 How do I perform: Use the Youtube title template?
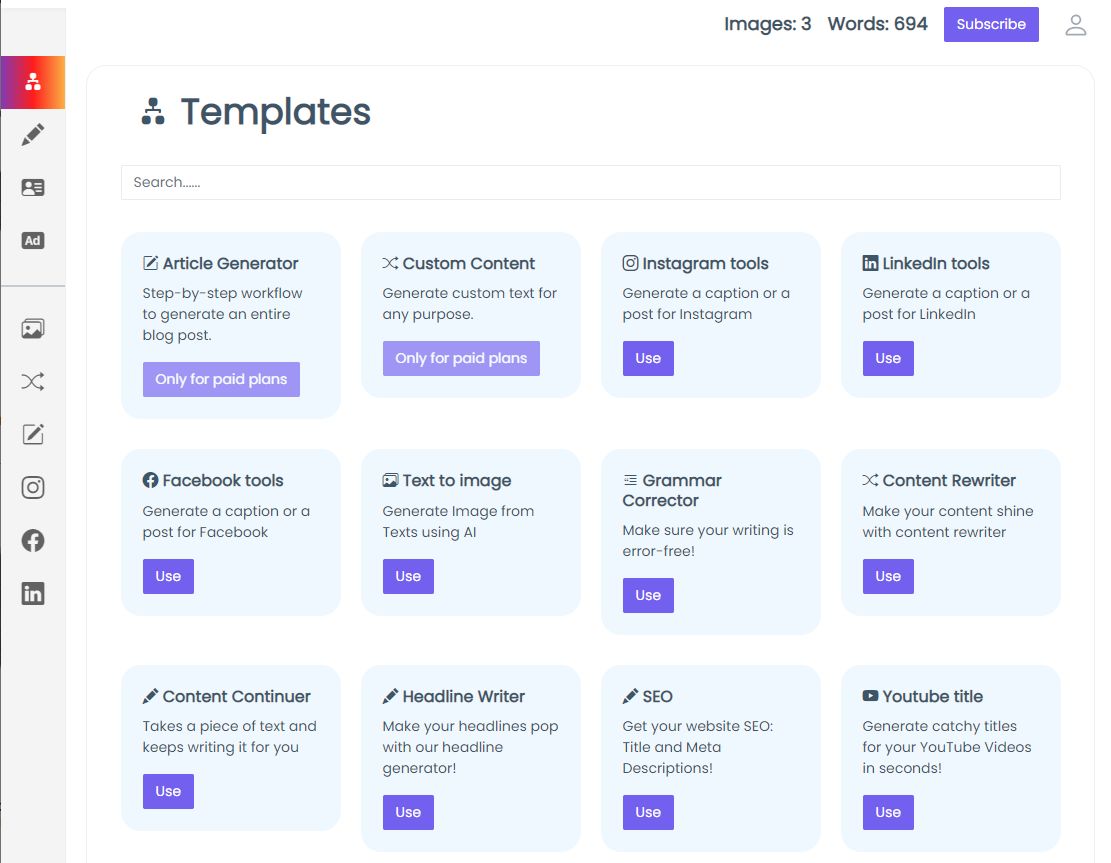[888, 813]
